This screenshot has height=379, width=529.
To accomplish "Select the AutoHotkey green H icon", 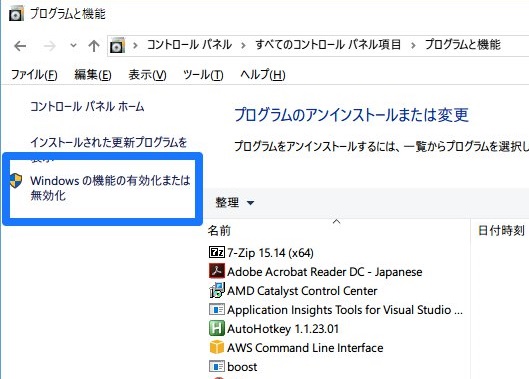I will (217, 328).
